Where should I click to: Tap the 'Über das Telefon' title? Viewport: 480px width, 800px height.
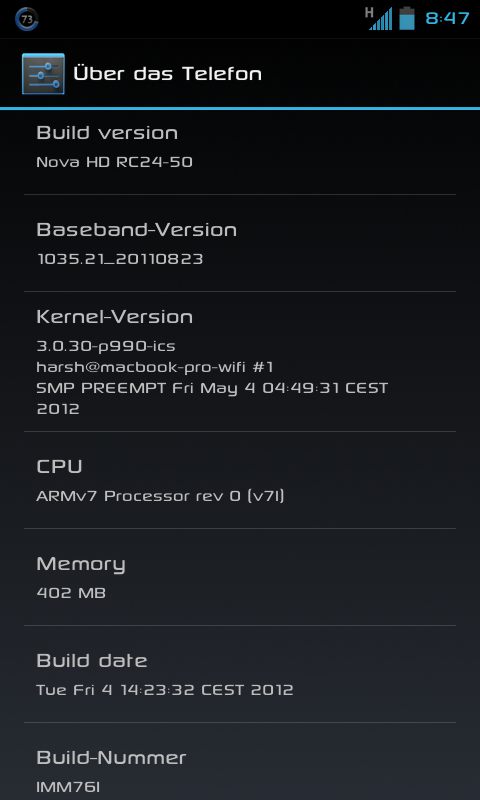pos(168,73)
